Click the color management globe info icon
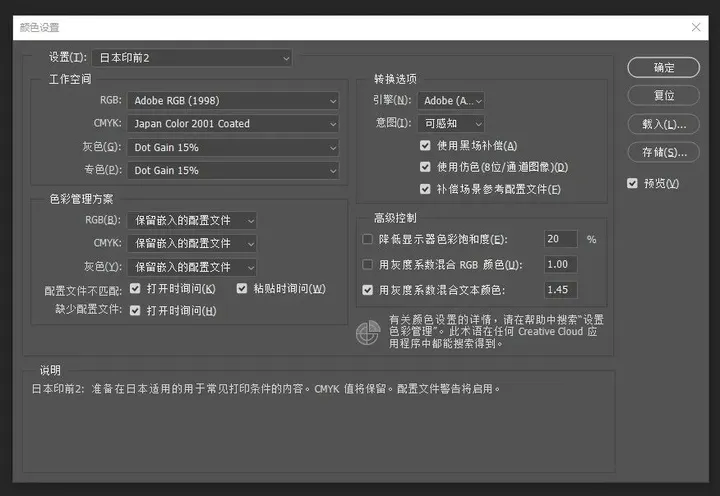720x496 pixels. 368,333
